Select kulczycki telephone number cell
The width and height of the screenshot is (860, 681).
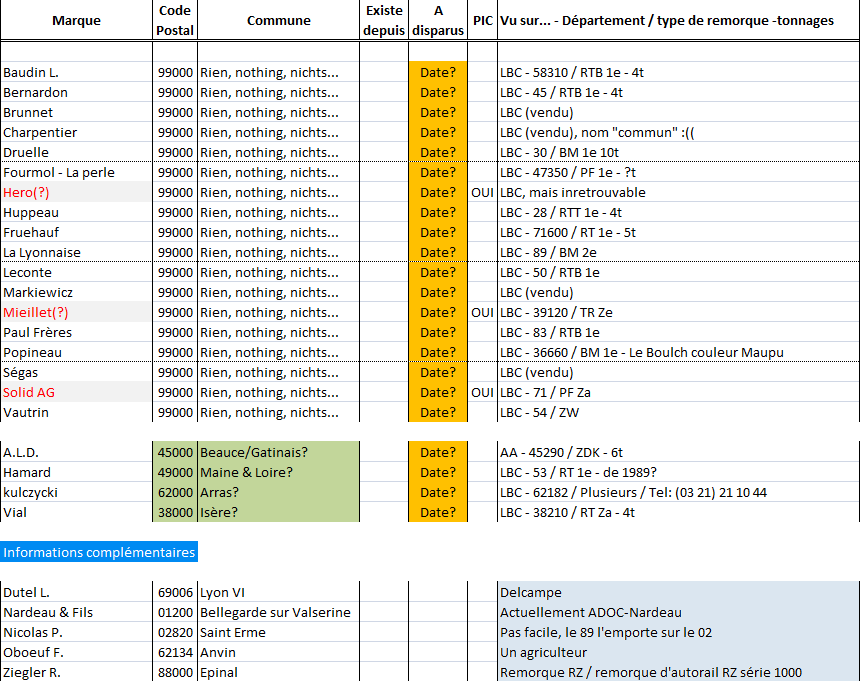pos(678,492)
